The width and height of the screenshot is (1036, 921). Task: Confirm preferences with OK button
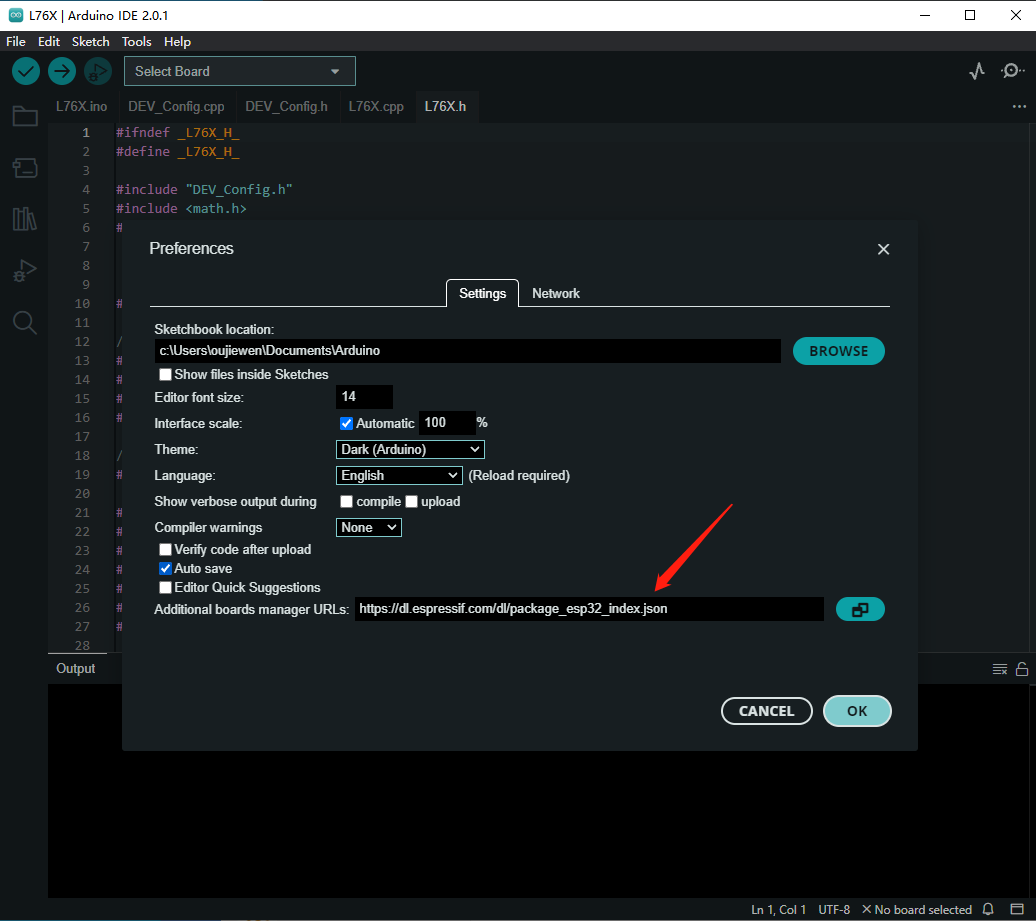(857, 711)
